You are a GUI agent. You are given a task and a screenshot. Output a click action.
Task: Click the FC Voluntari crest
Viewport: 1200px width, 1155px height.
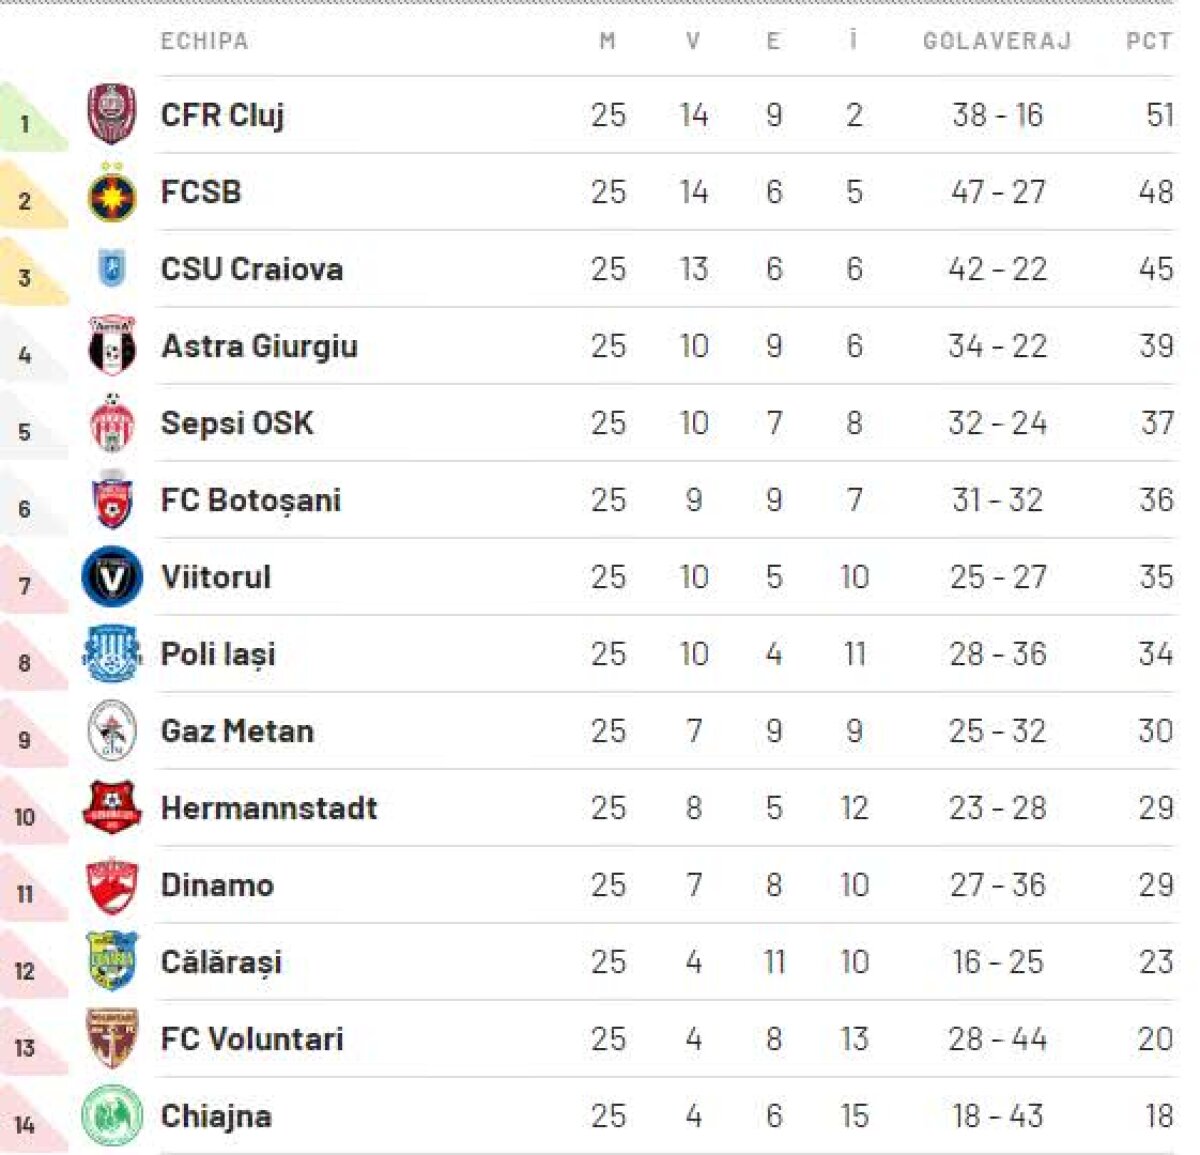111,1039
